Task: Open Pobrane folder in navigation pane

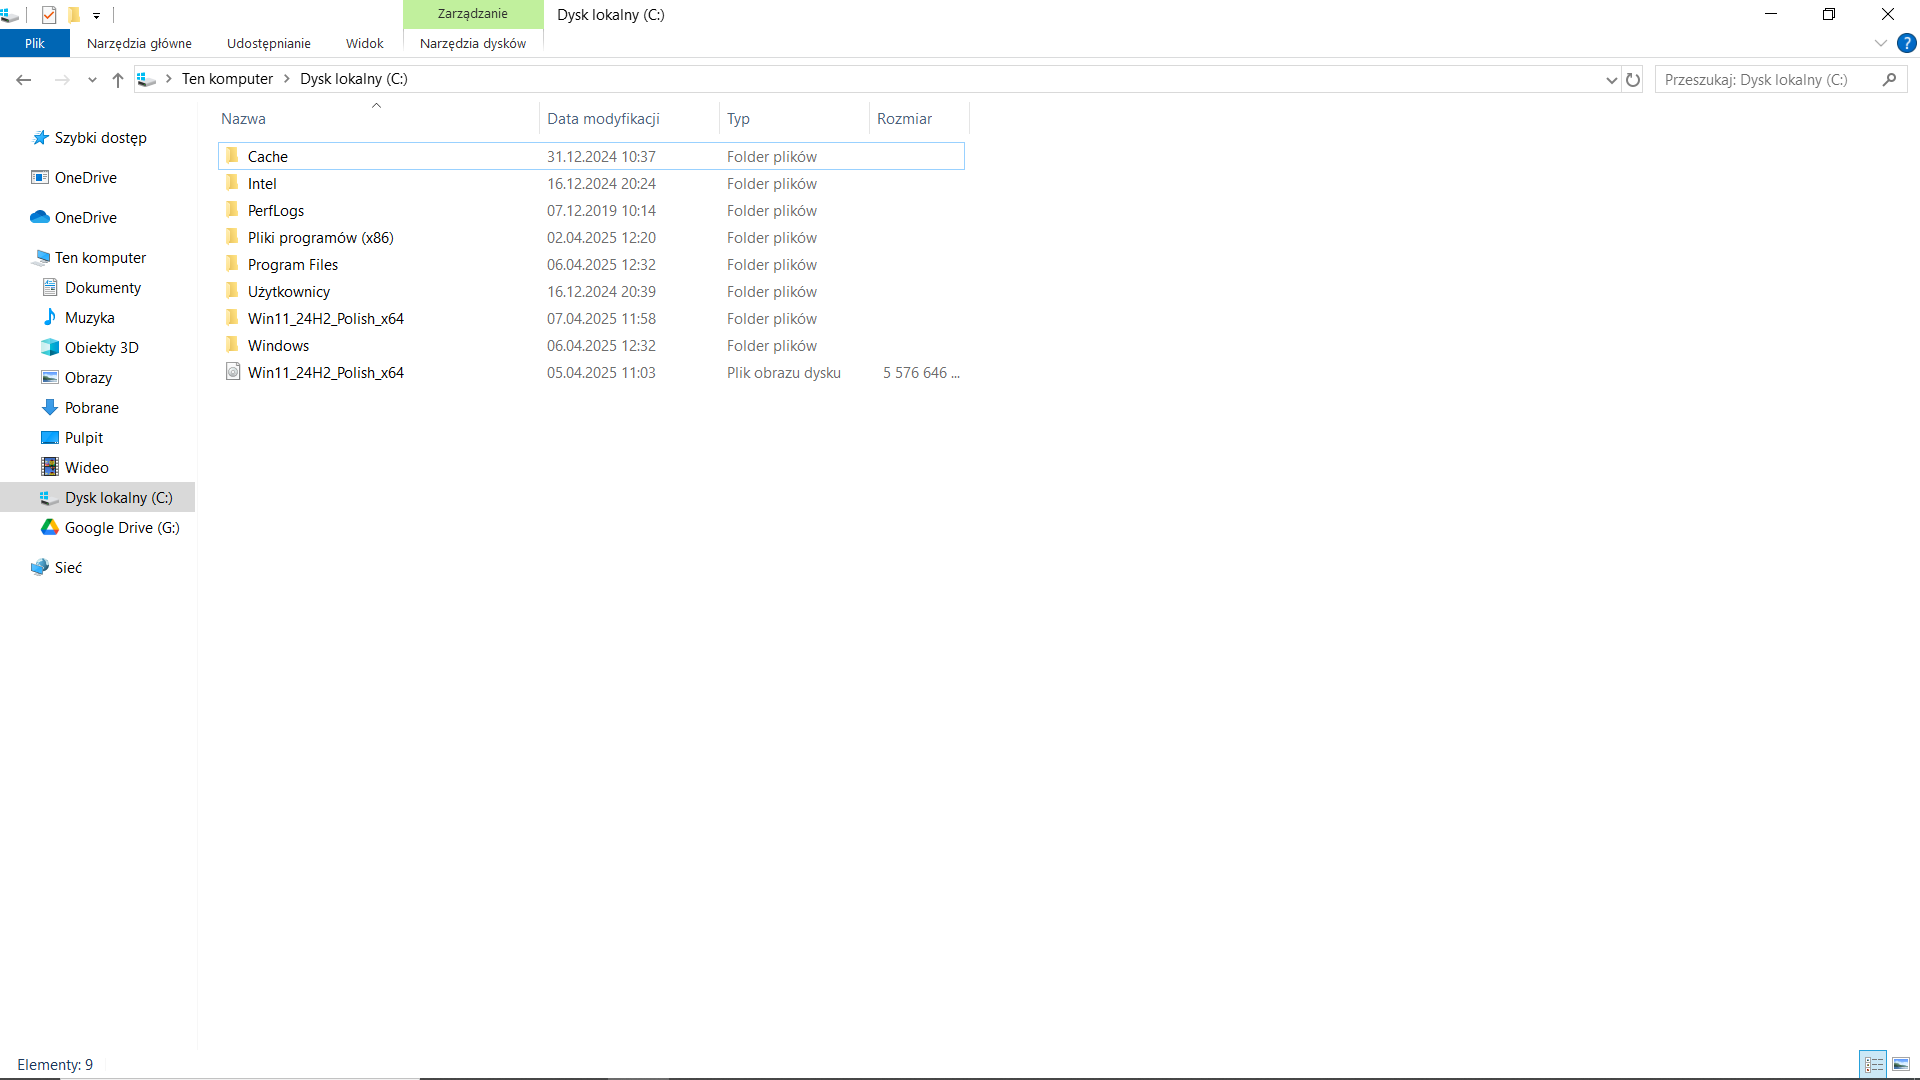Action: click(91, 408)
